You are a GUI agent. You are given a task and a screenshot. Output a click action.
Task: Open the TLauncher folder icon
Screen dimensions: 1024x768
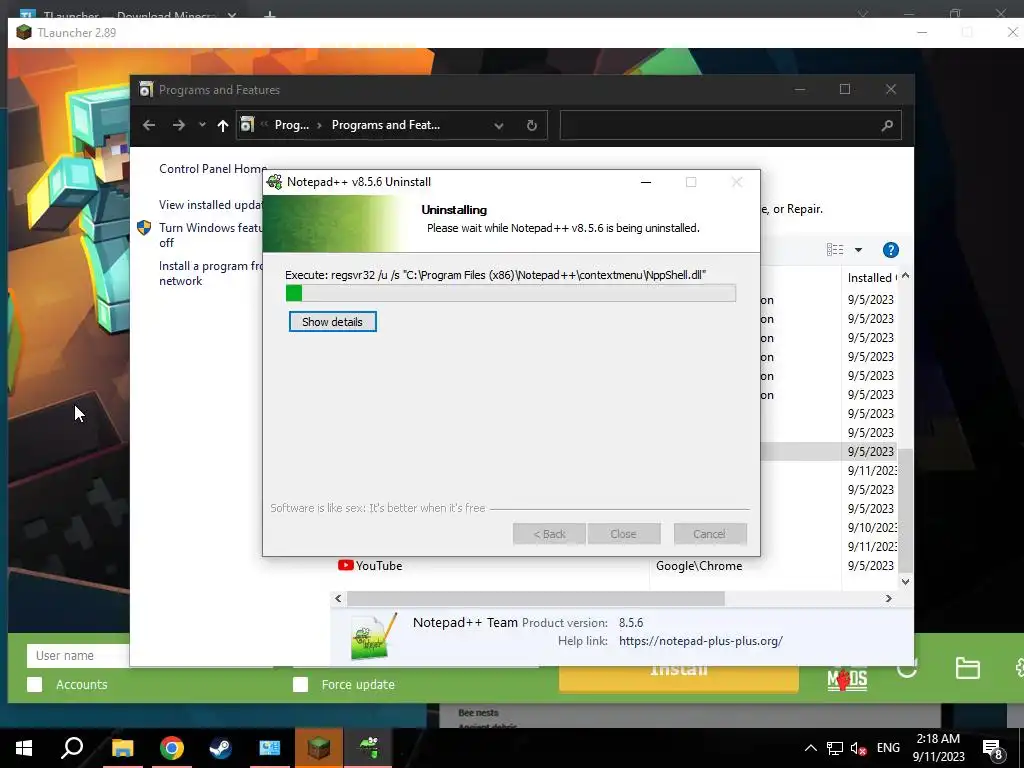[967, 667]
